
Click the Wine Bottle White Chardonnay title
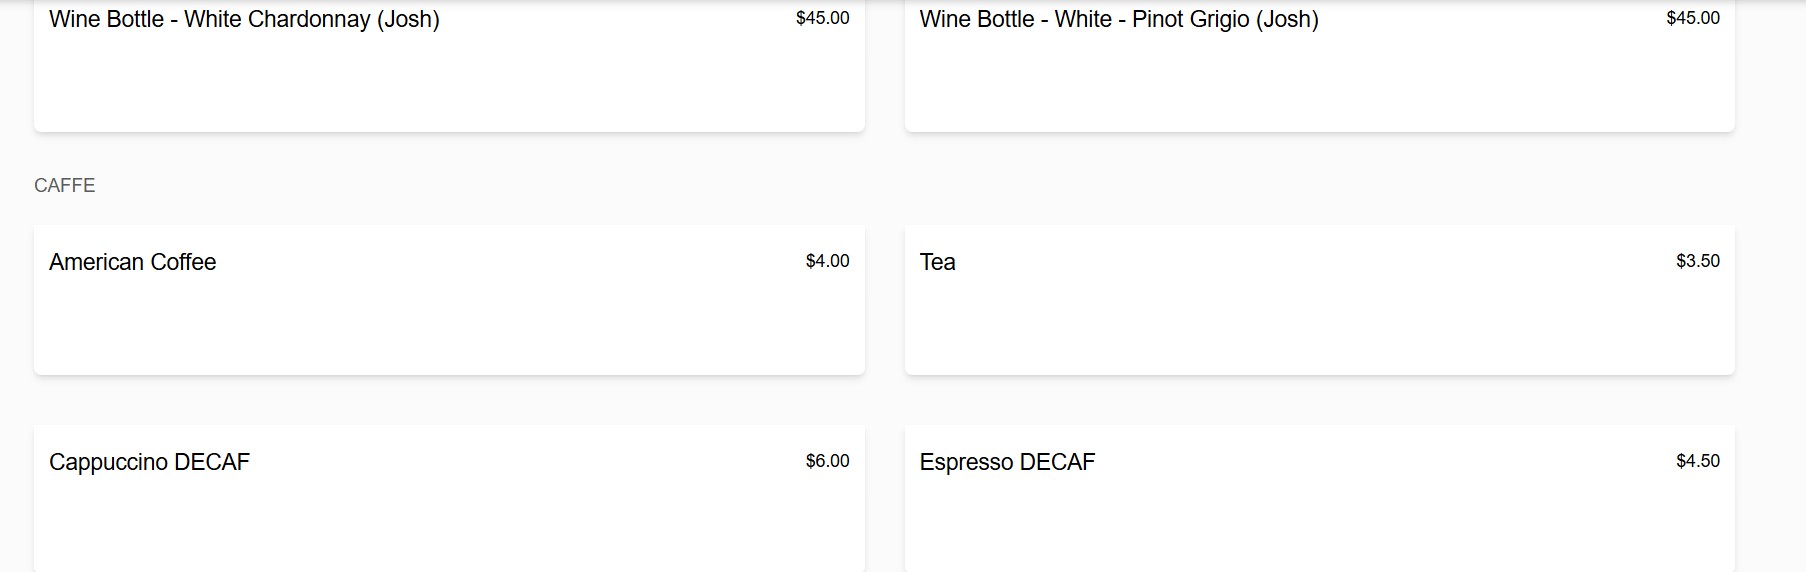point(244,19)
